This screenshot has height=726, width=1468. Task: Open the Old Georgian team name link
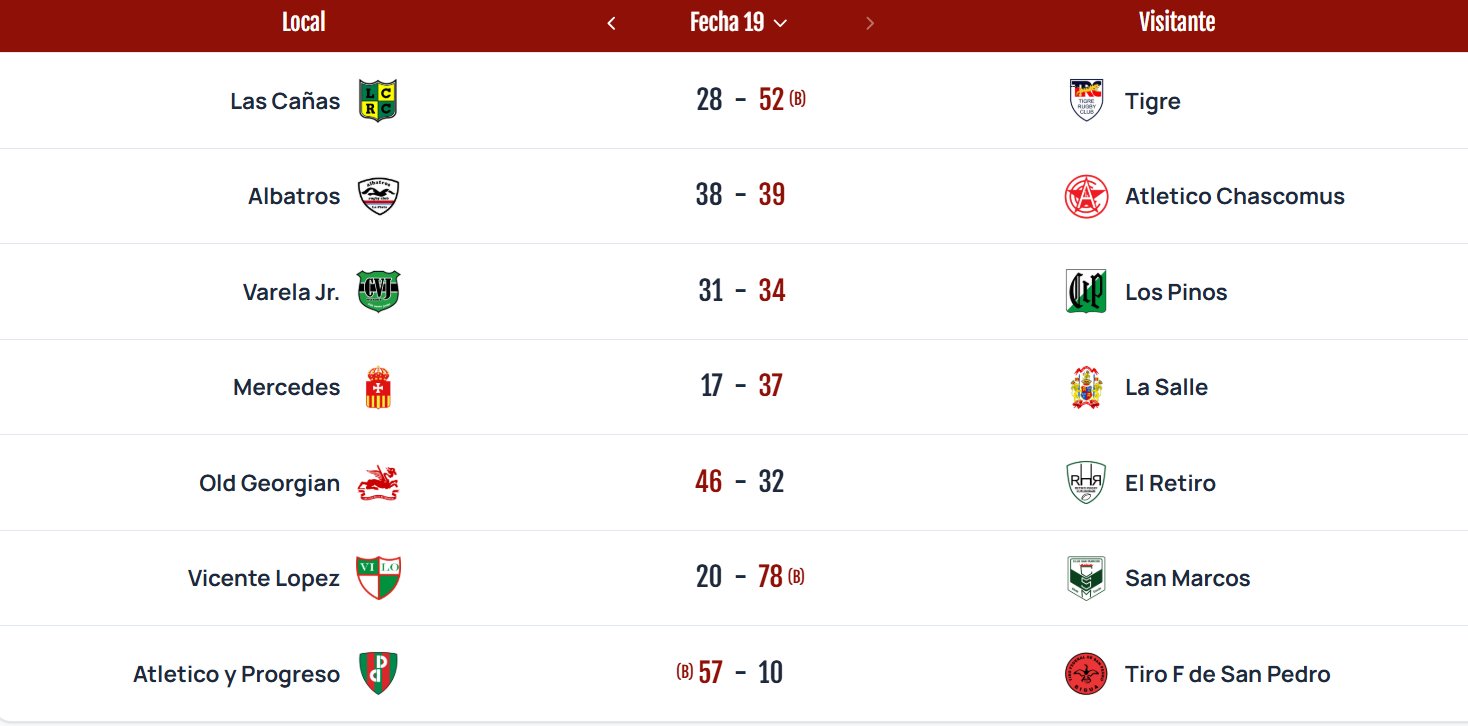point(269,483)
